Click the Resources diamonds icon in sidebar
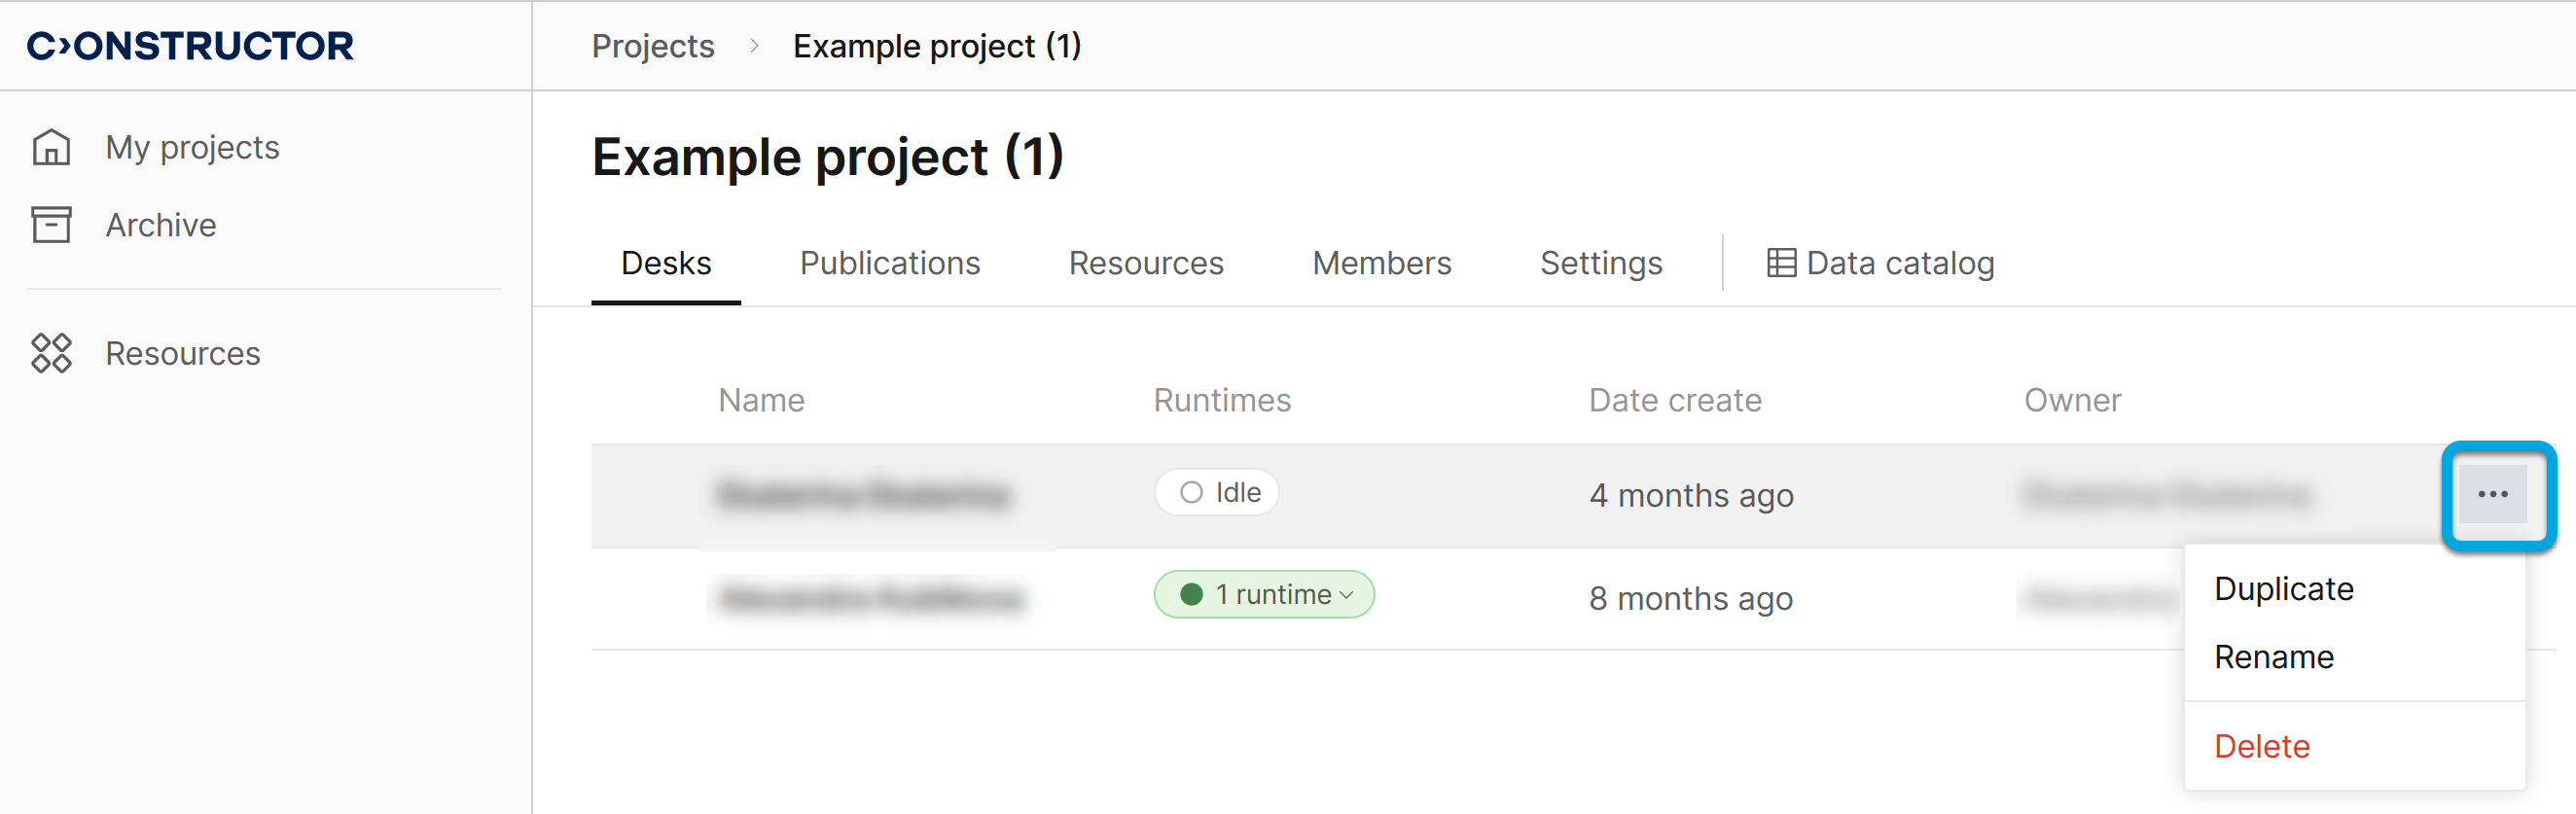 (51, 353)
